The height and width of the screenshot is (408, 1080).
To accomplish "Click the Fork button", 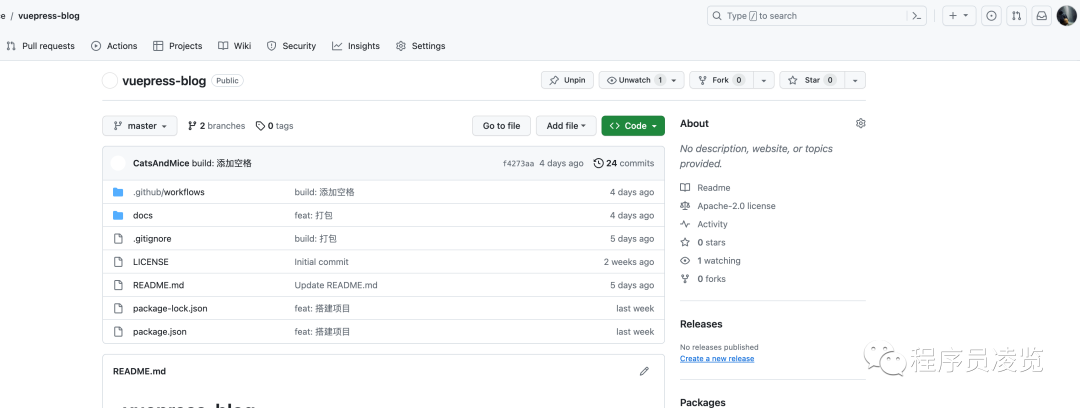I will tap(722, 81).
